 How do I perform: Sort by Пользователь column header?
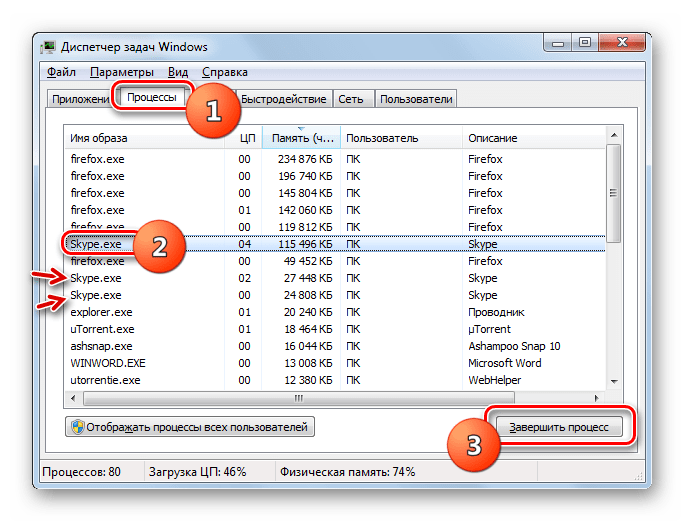401,138
